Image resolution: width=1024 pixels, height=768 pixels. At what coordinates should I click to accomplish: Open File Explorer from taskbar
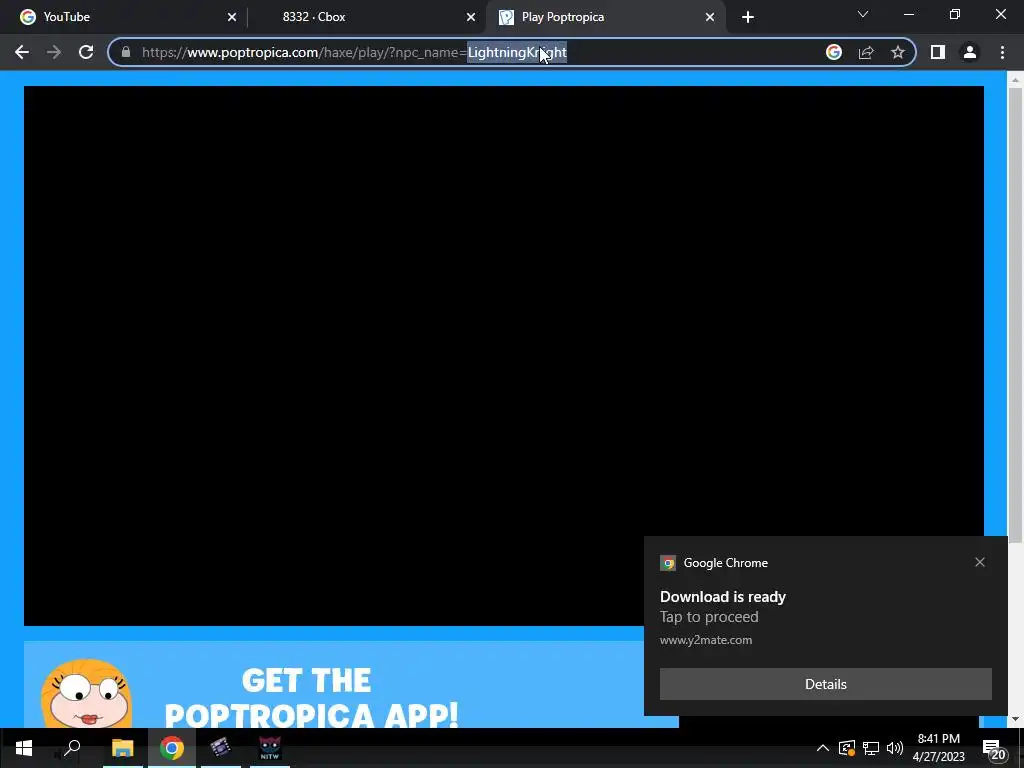pyautogui.click(x=122, y=748)
